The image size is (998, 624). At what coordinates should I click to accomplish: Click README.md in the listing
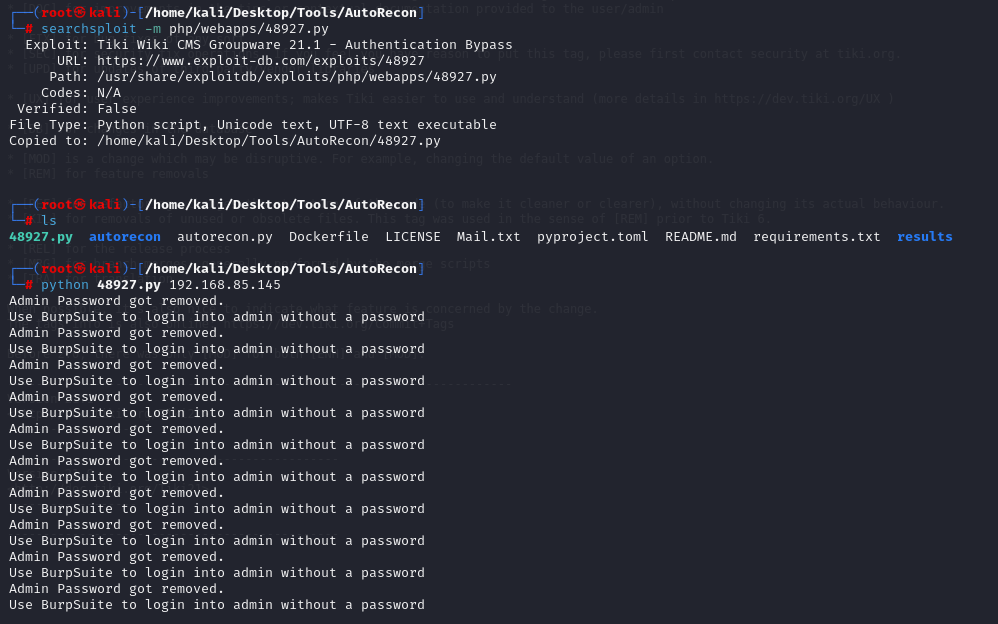701,236
